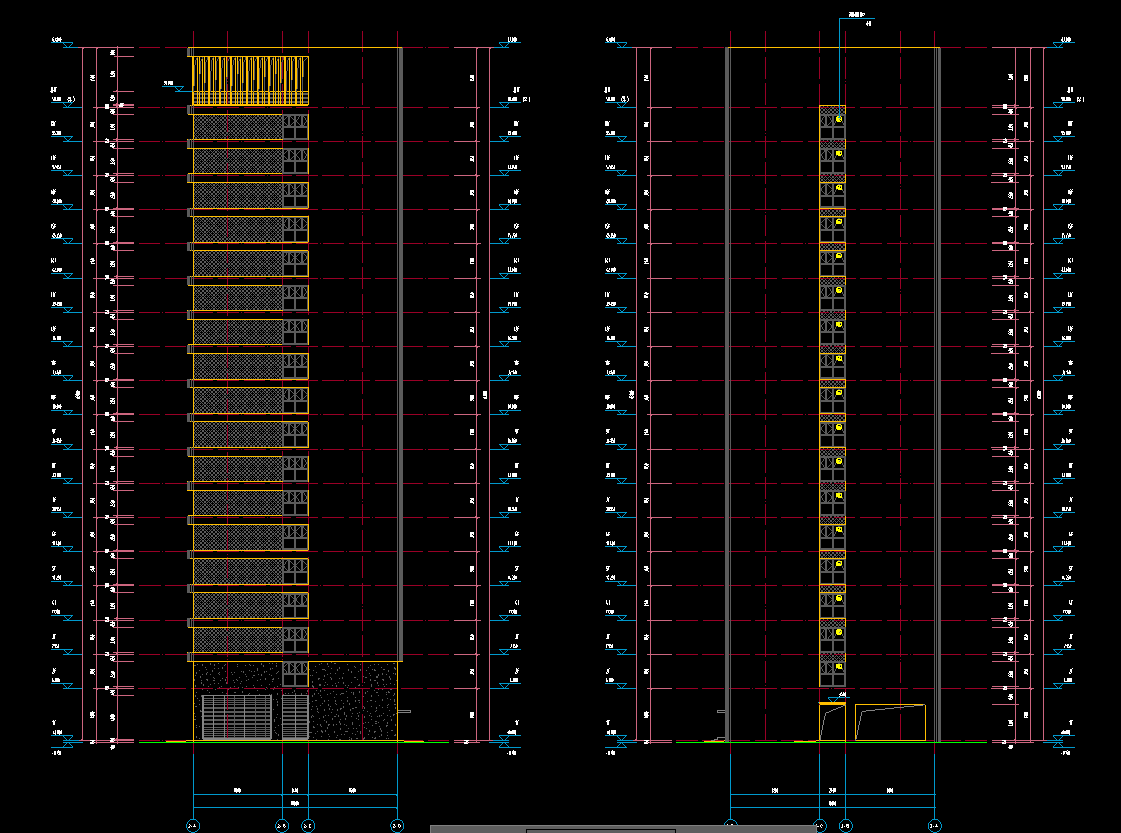1121x833 pixels.
Task: Select top-left elevation level marker of left drawing
Action: 60,42
